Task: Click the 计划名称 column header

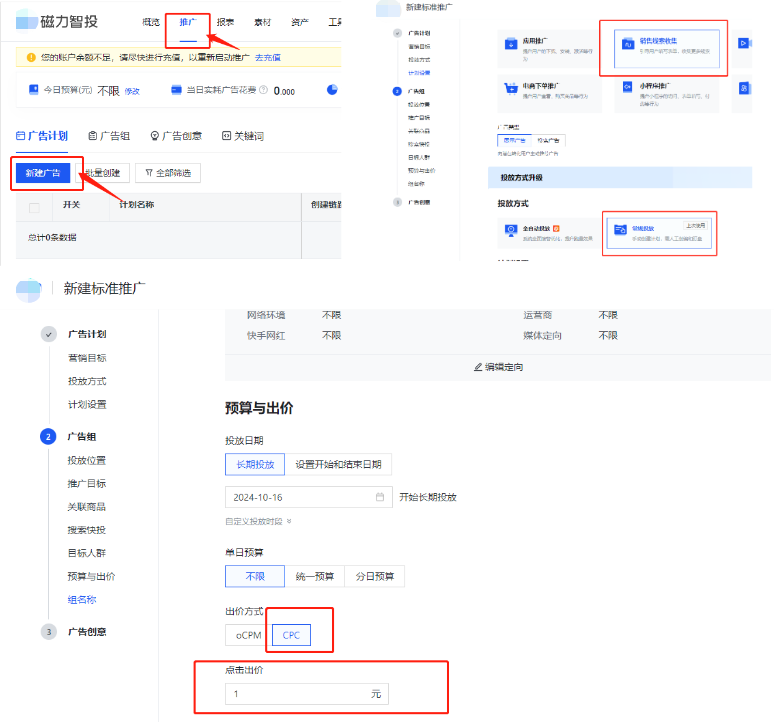Action: [x=137, y=204]
